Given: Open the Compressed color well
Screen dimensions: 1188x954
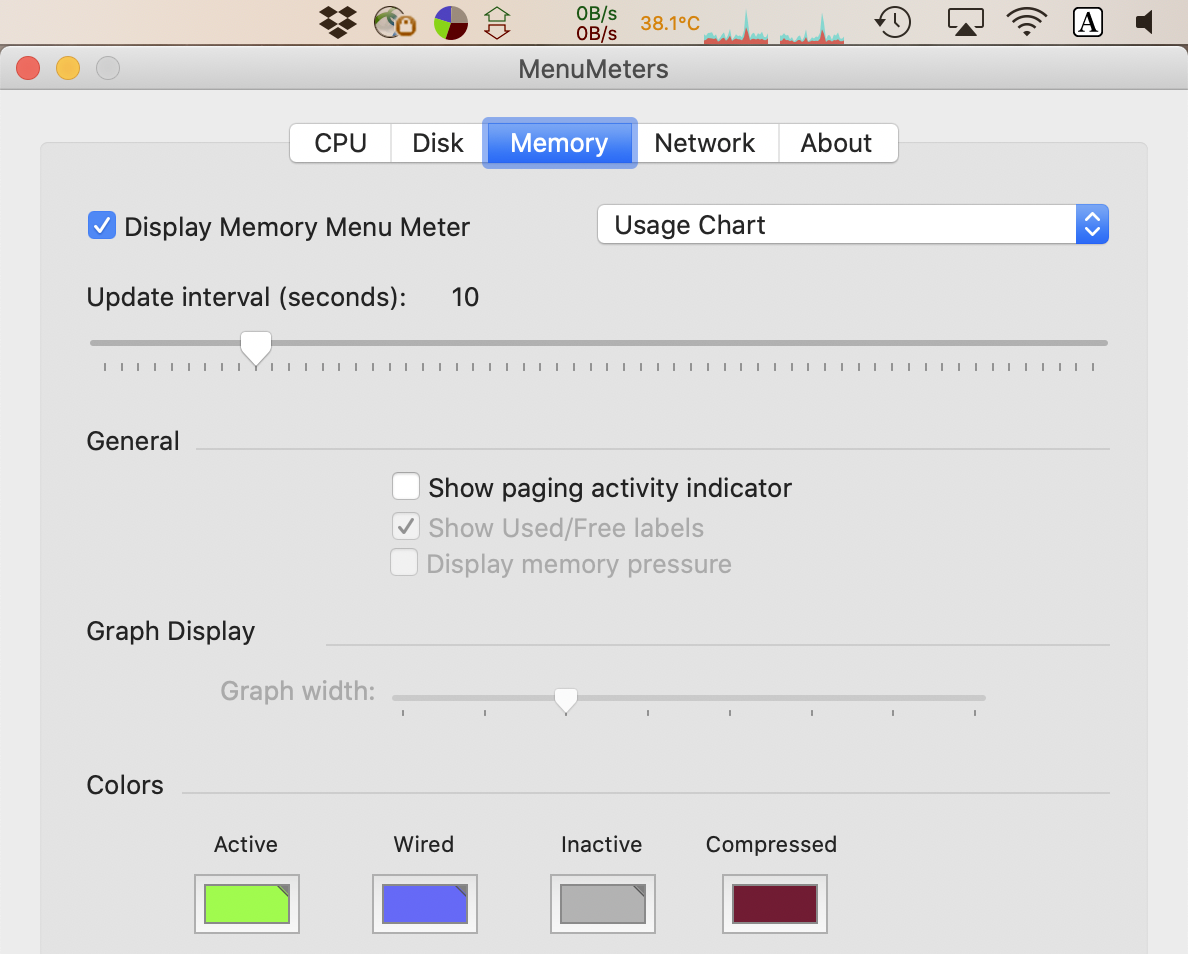Looking at the screenshot, I should 775,904.
